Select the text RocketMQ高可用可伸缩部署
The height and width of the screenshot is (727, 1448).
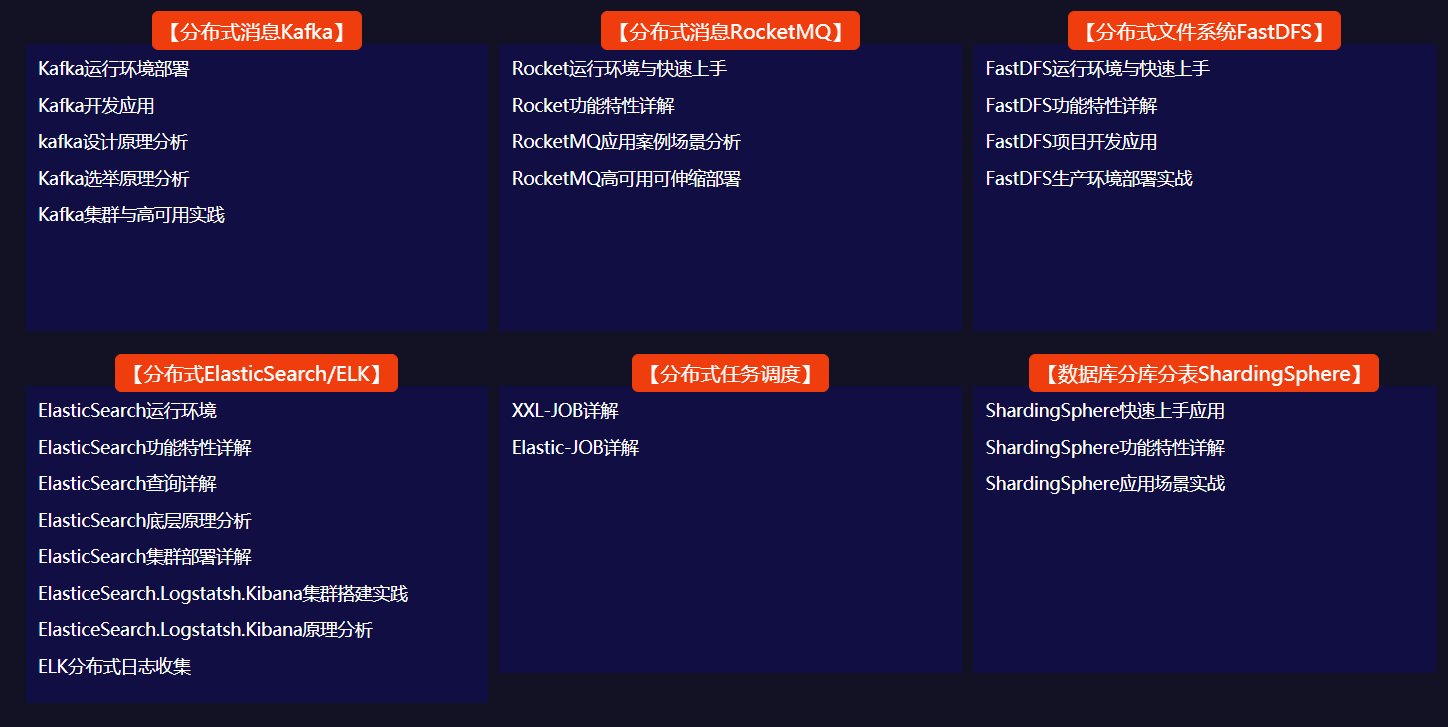point(626,179)
